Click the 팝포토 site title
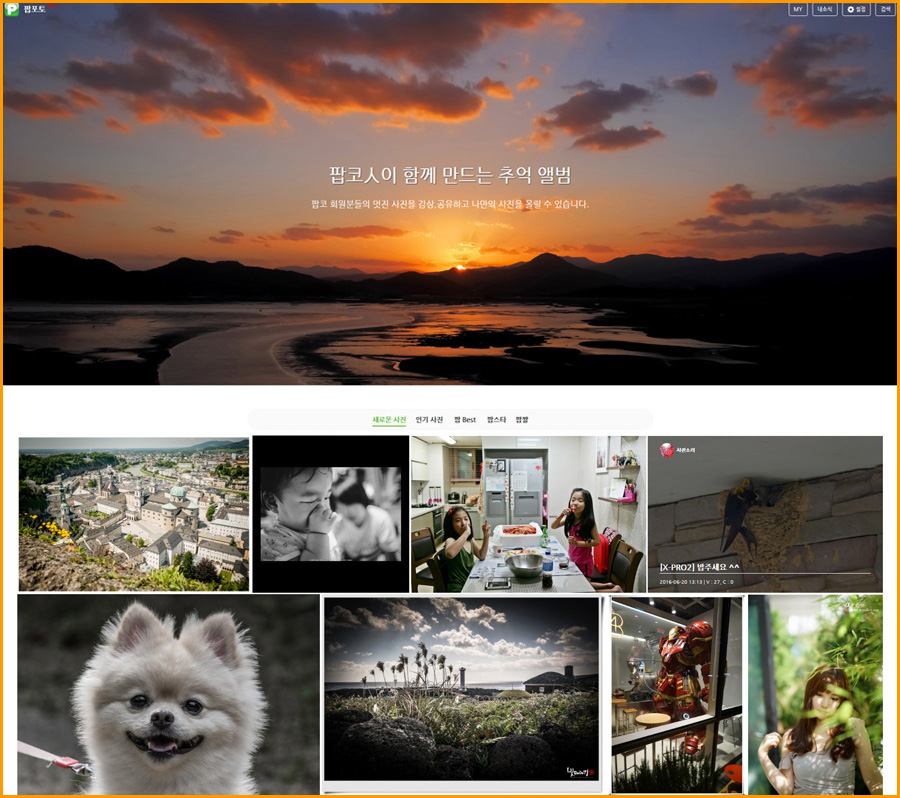900x798 pixels. (x=33, y=10)
